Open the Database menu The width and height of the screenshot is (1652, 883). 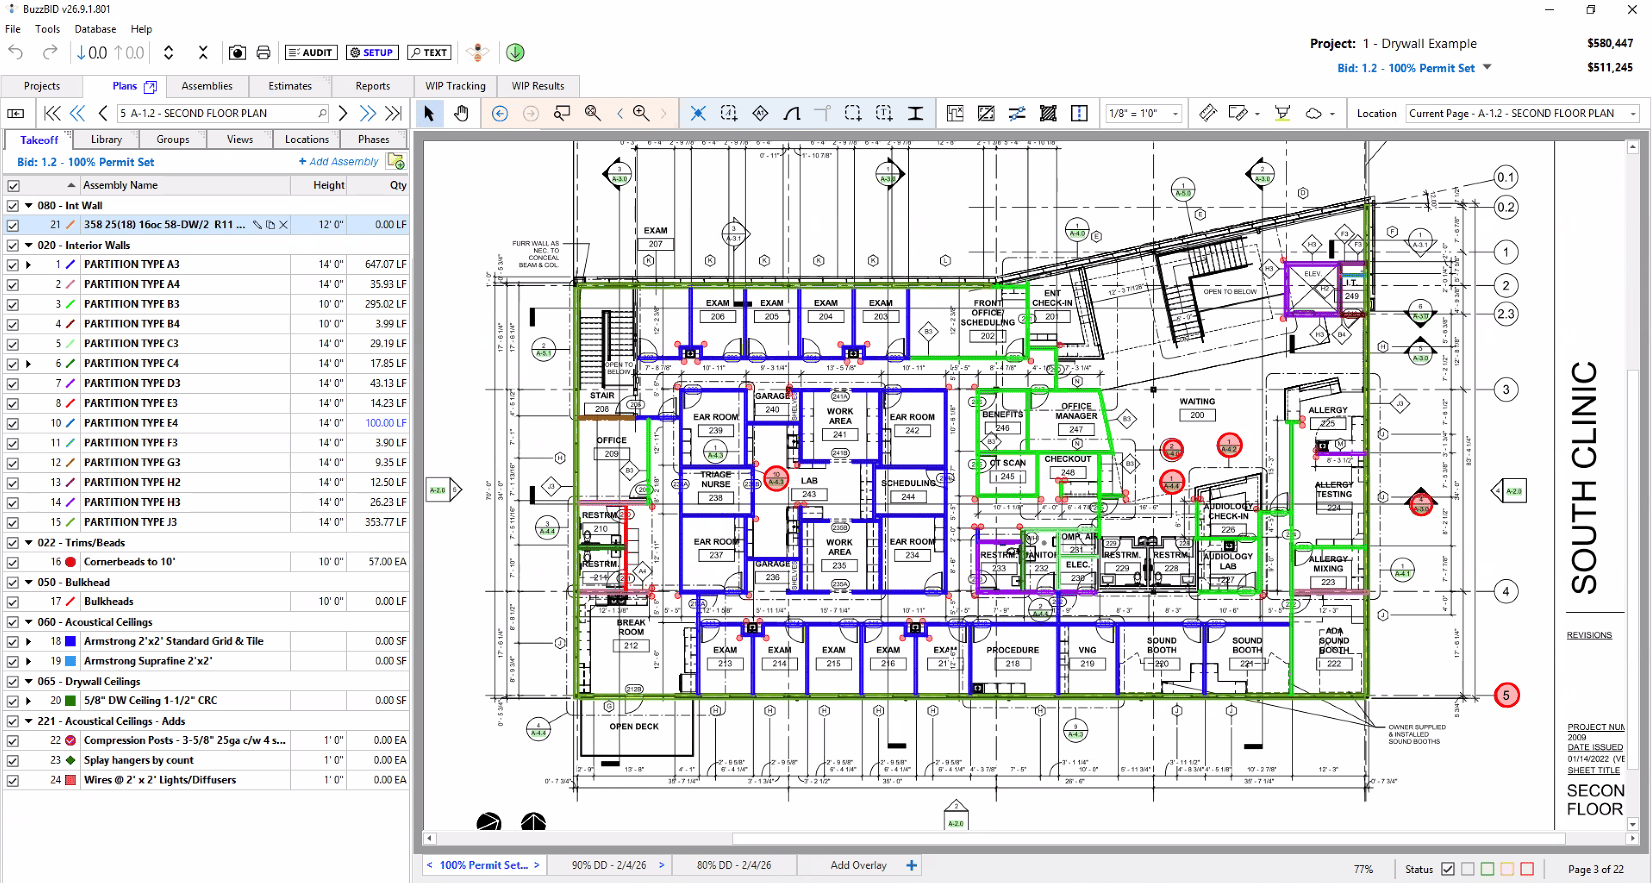click(x=95, y=29)
